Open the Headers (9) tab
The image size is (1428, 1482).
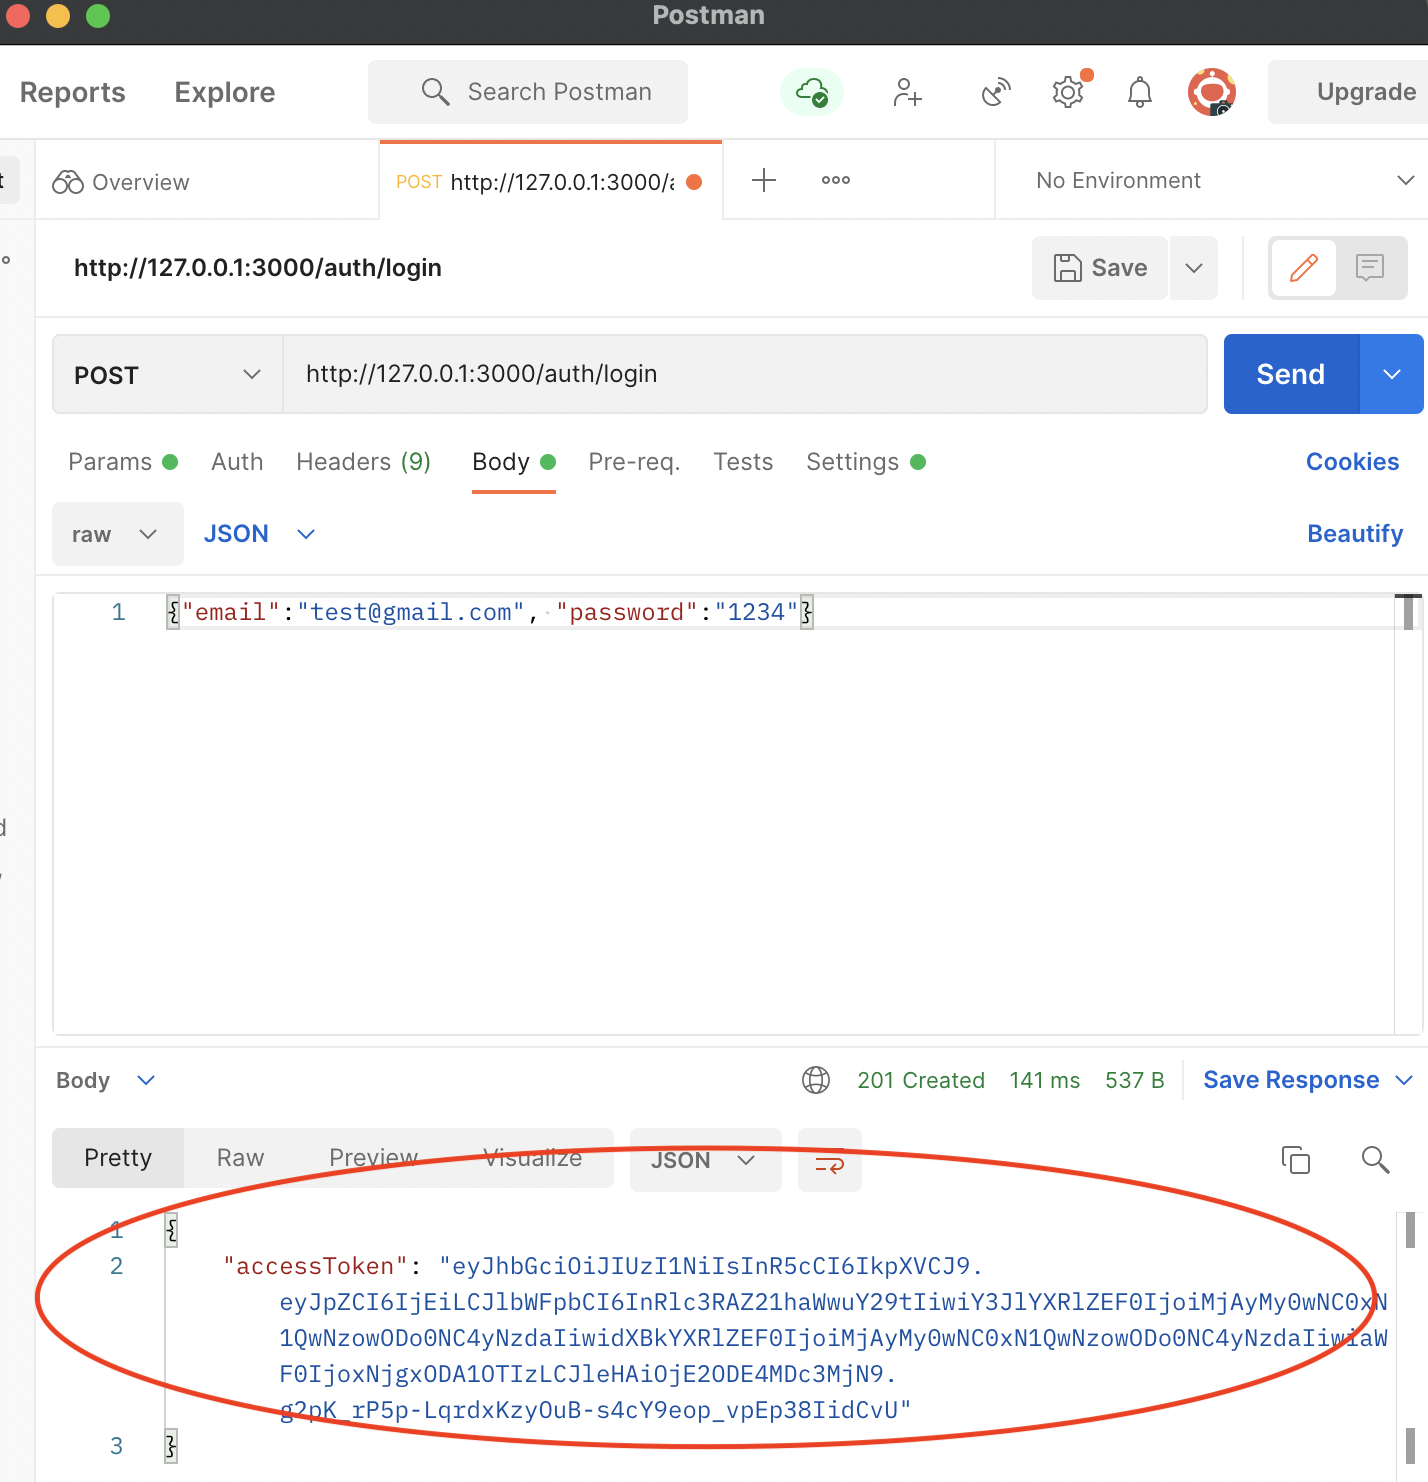(x=363, y=462)
